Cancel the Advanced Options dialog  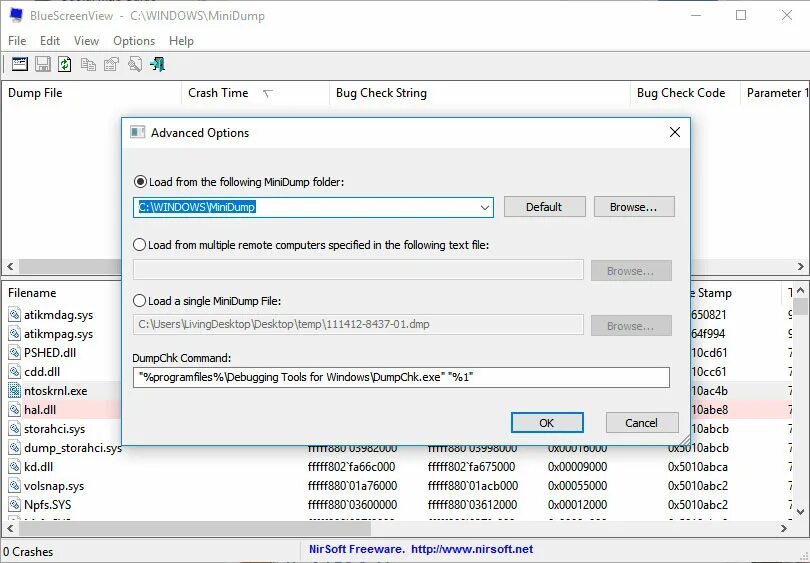tap(642, 423)
